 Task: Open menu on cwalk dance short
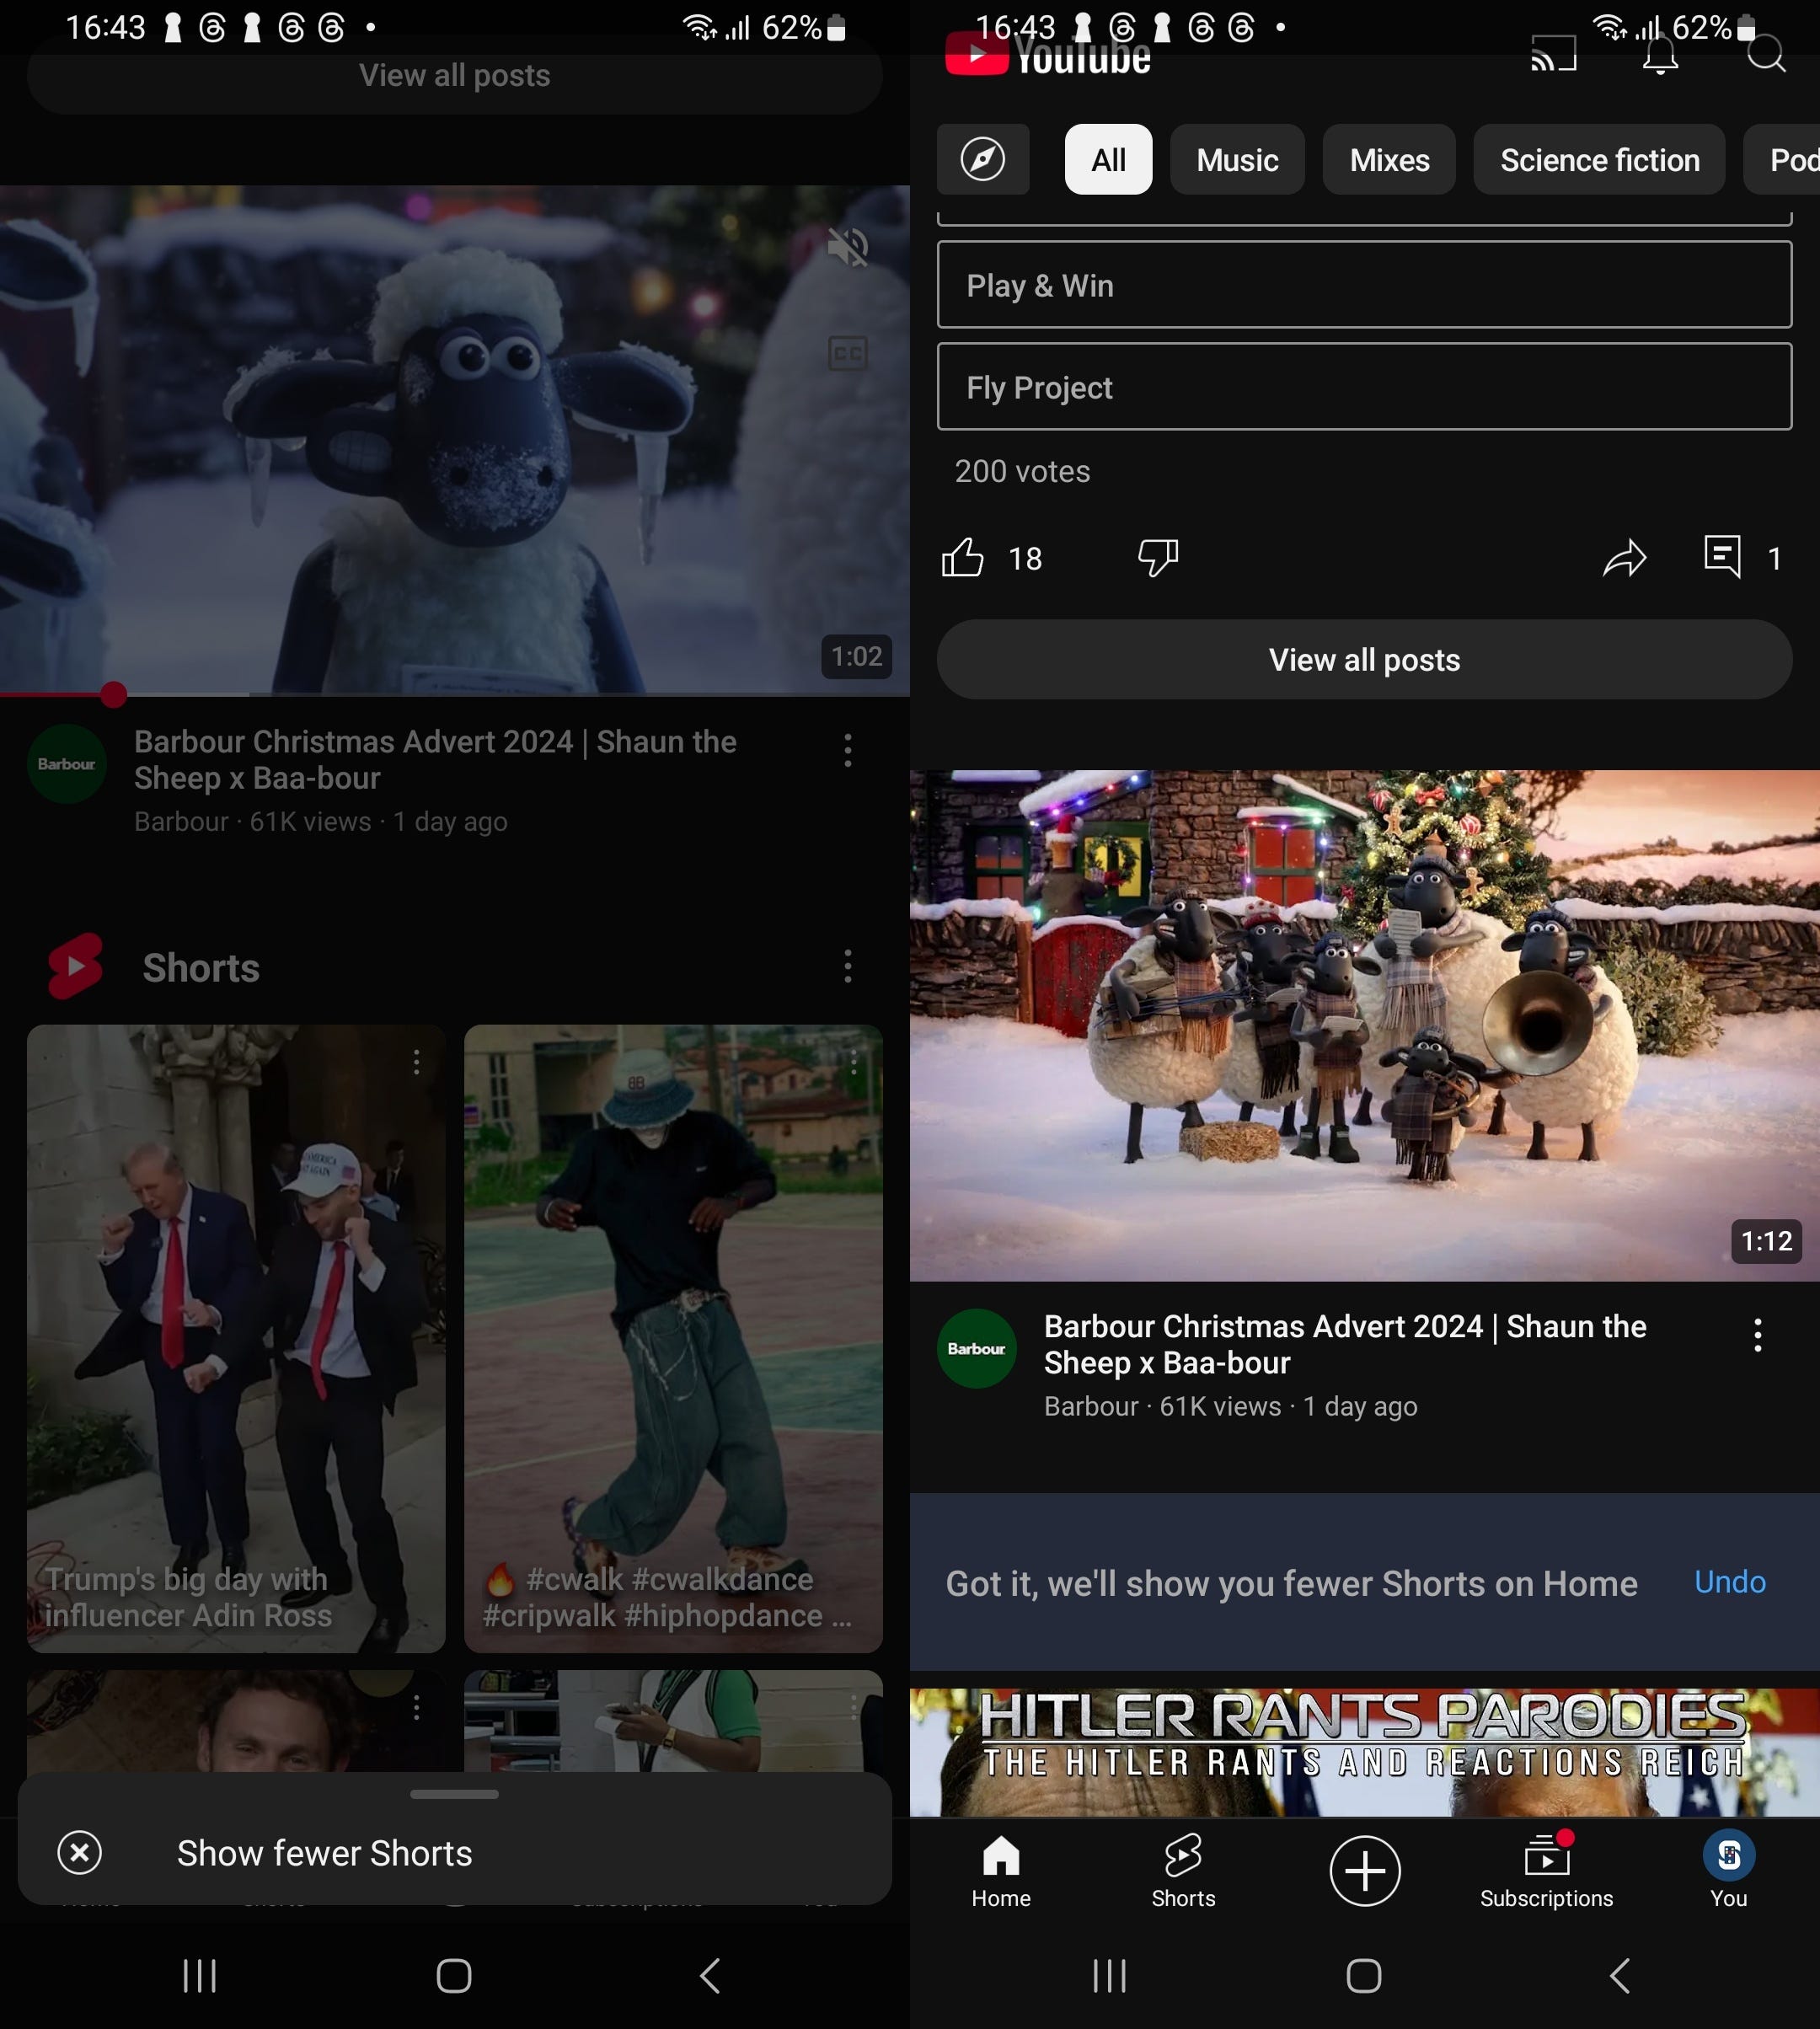(x=853, y=1062)
